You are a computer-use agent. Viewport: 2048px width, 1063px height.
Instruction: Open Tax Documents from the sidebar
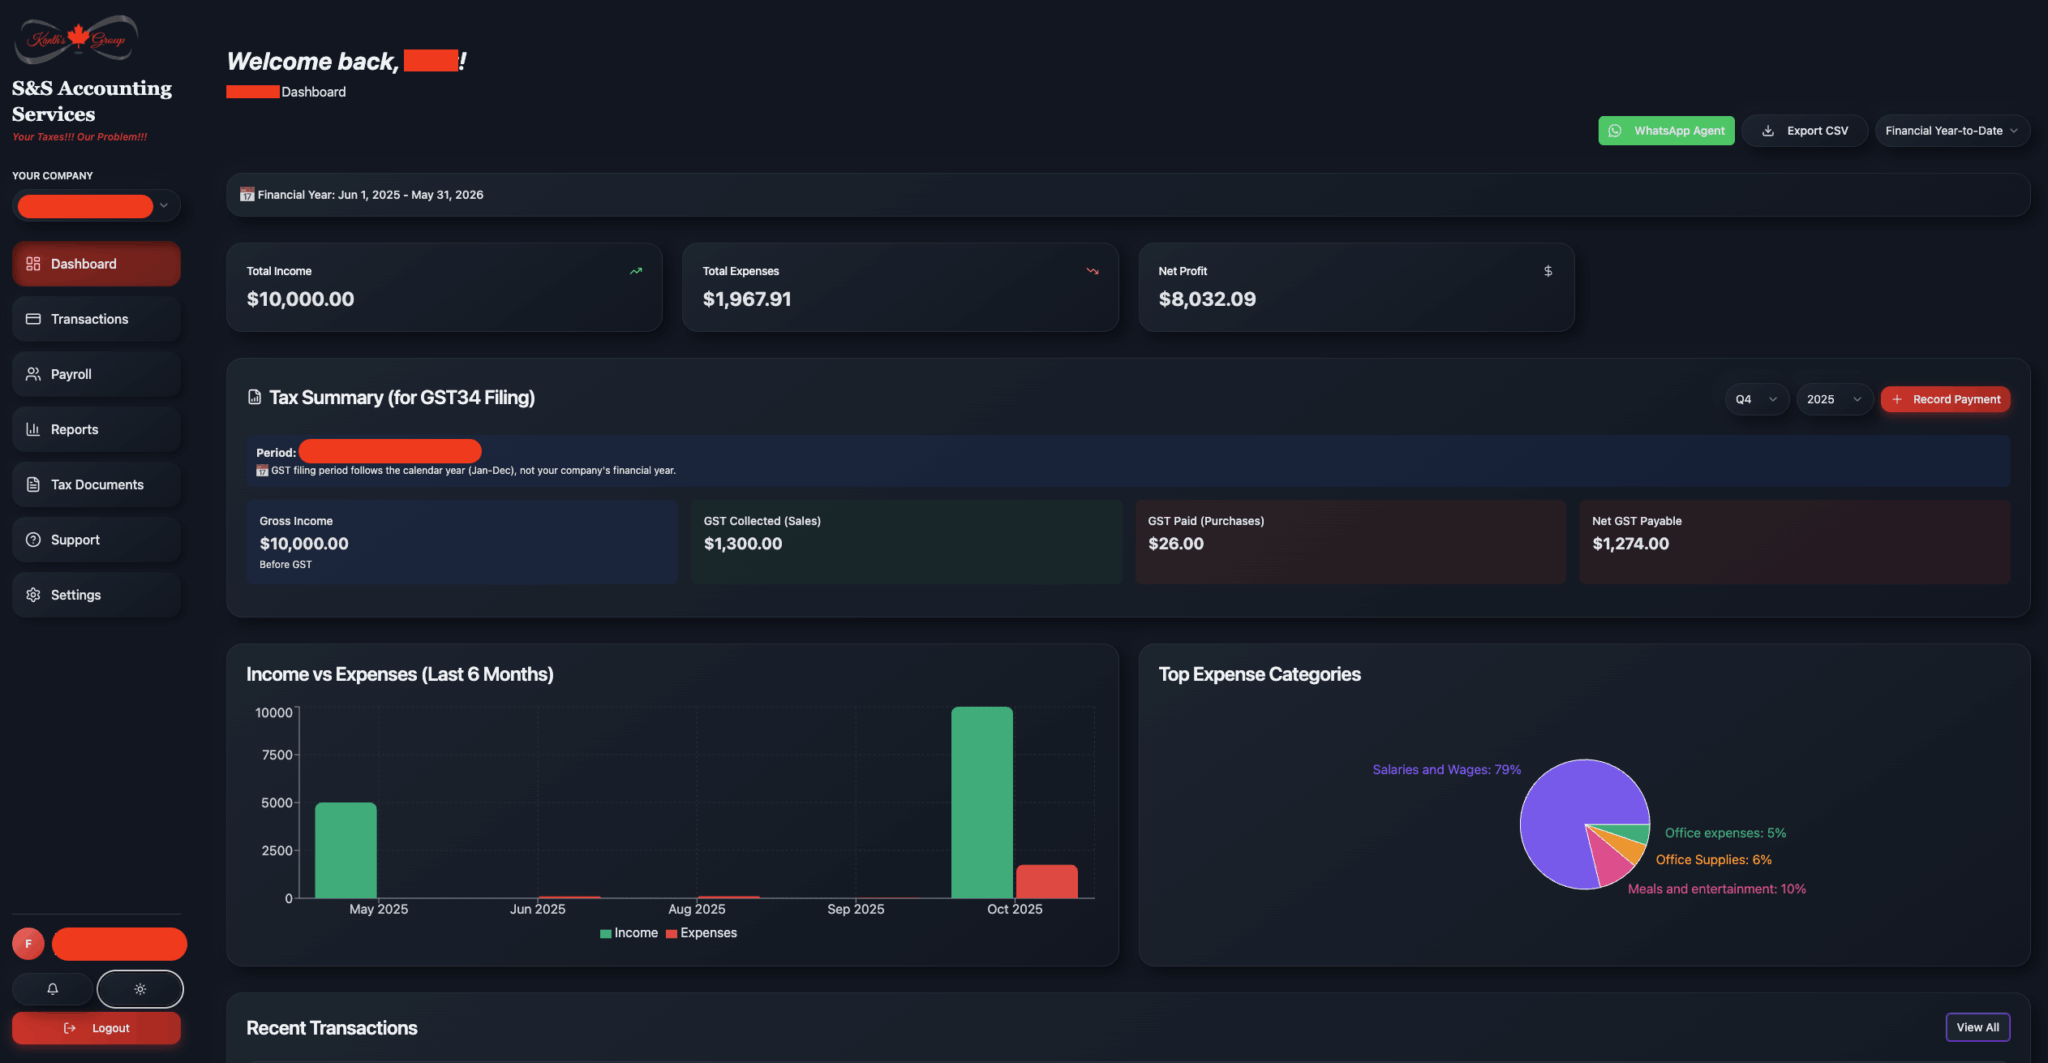pos(96,485)
